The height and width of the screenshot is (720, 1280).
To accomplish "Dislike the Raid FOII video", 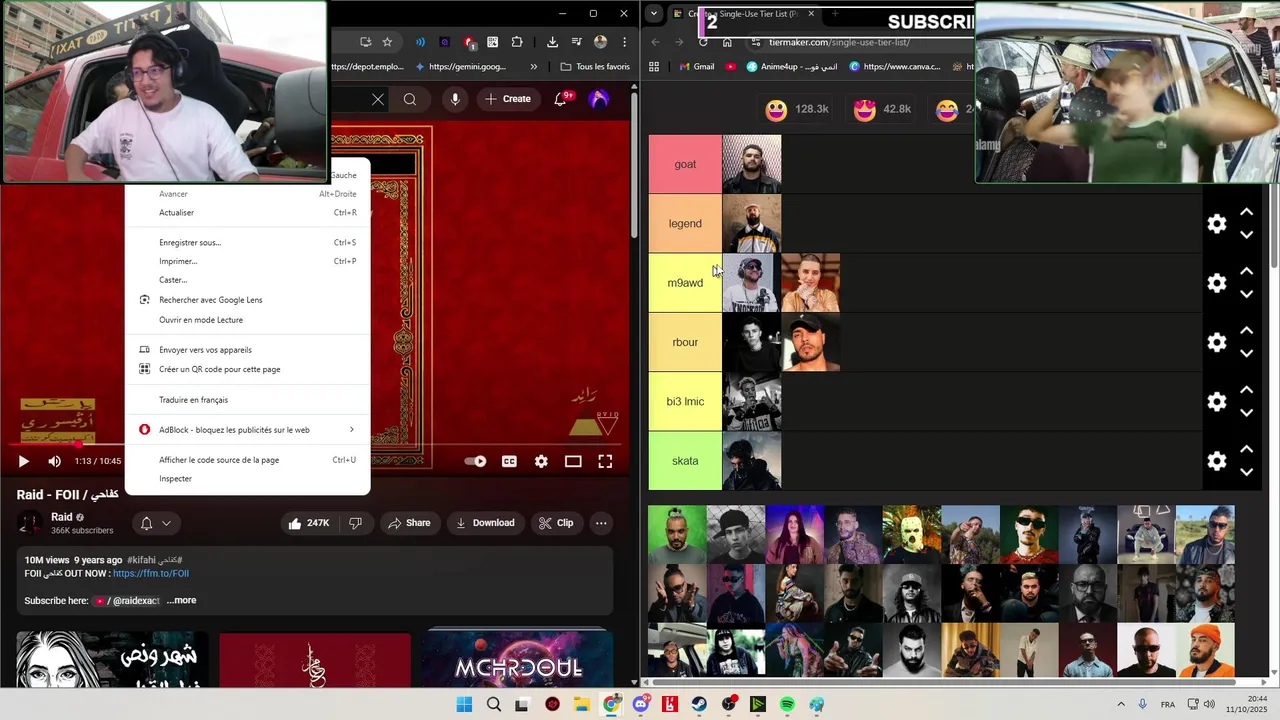I will [x=355, y=523].
